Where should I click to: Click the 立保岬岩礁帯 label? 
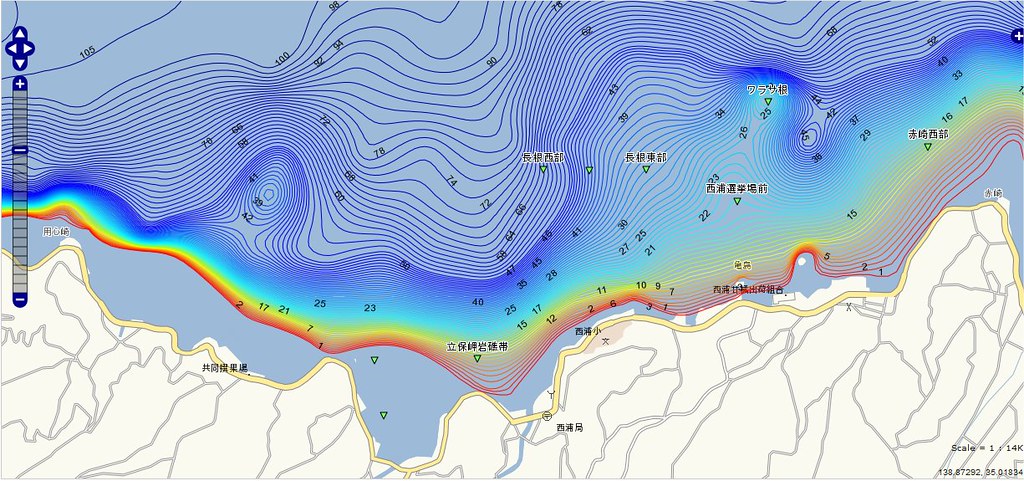click(477, 347)
